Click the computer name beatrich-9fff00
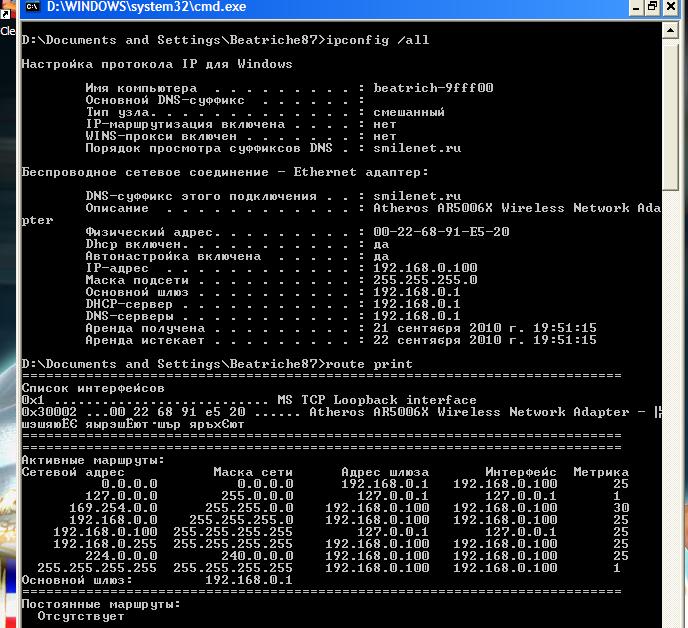Image resolution: width=688 pixels, height=628 pixels. pyautogui.click(x=433, y=88)
